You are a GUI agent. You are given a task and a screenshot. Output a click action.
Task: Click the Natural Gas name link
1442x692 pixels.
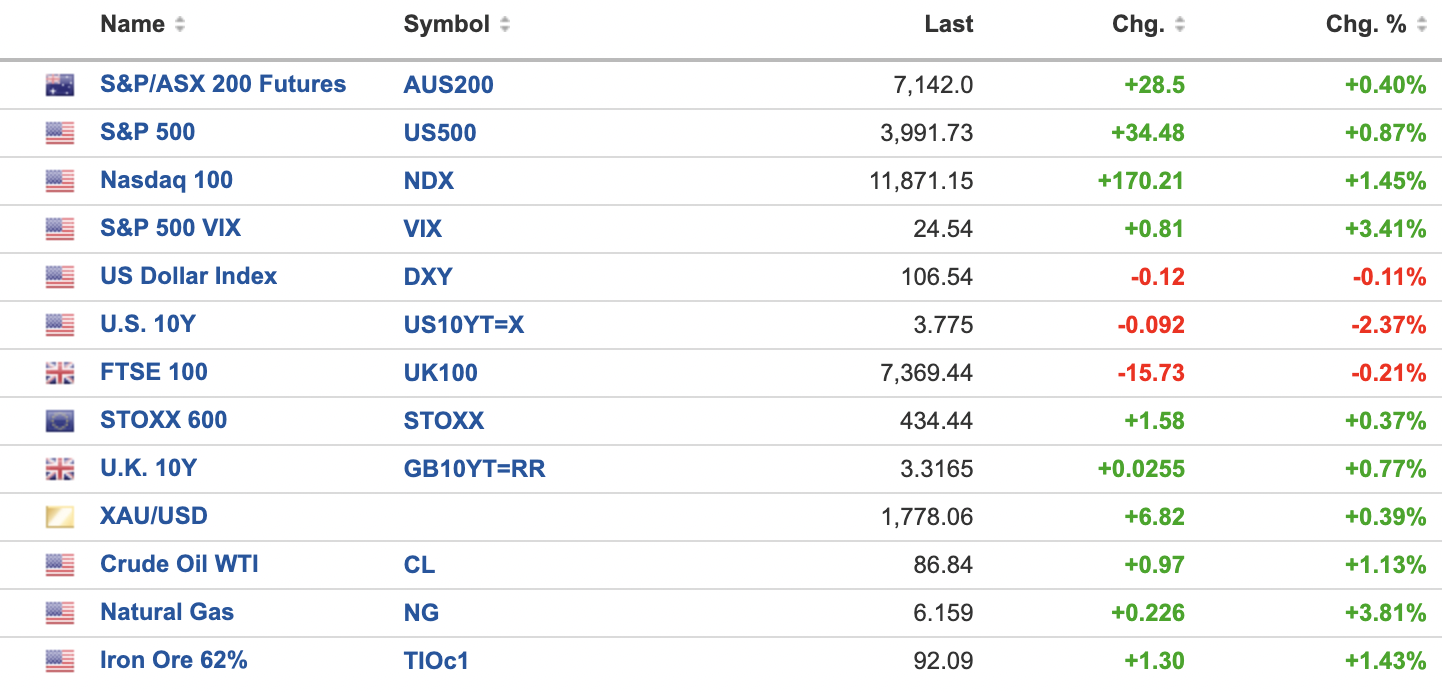click(166, 612)
